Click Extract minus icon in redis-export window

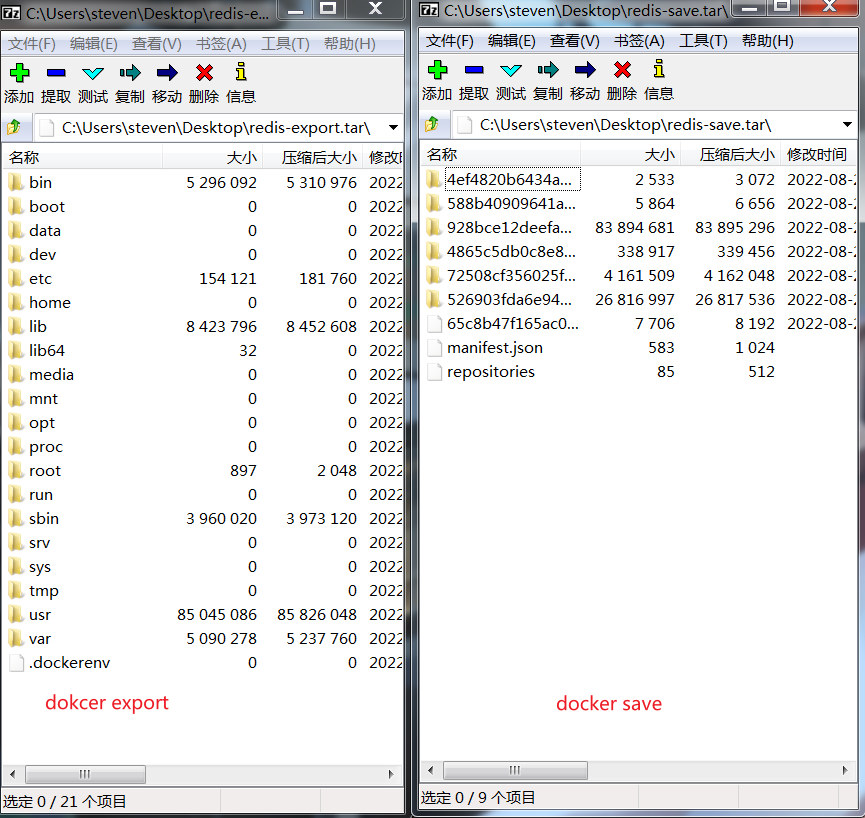[56, 72]
